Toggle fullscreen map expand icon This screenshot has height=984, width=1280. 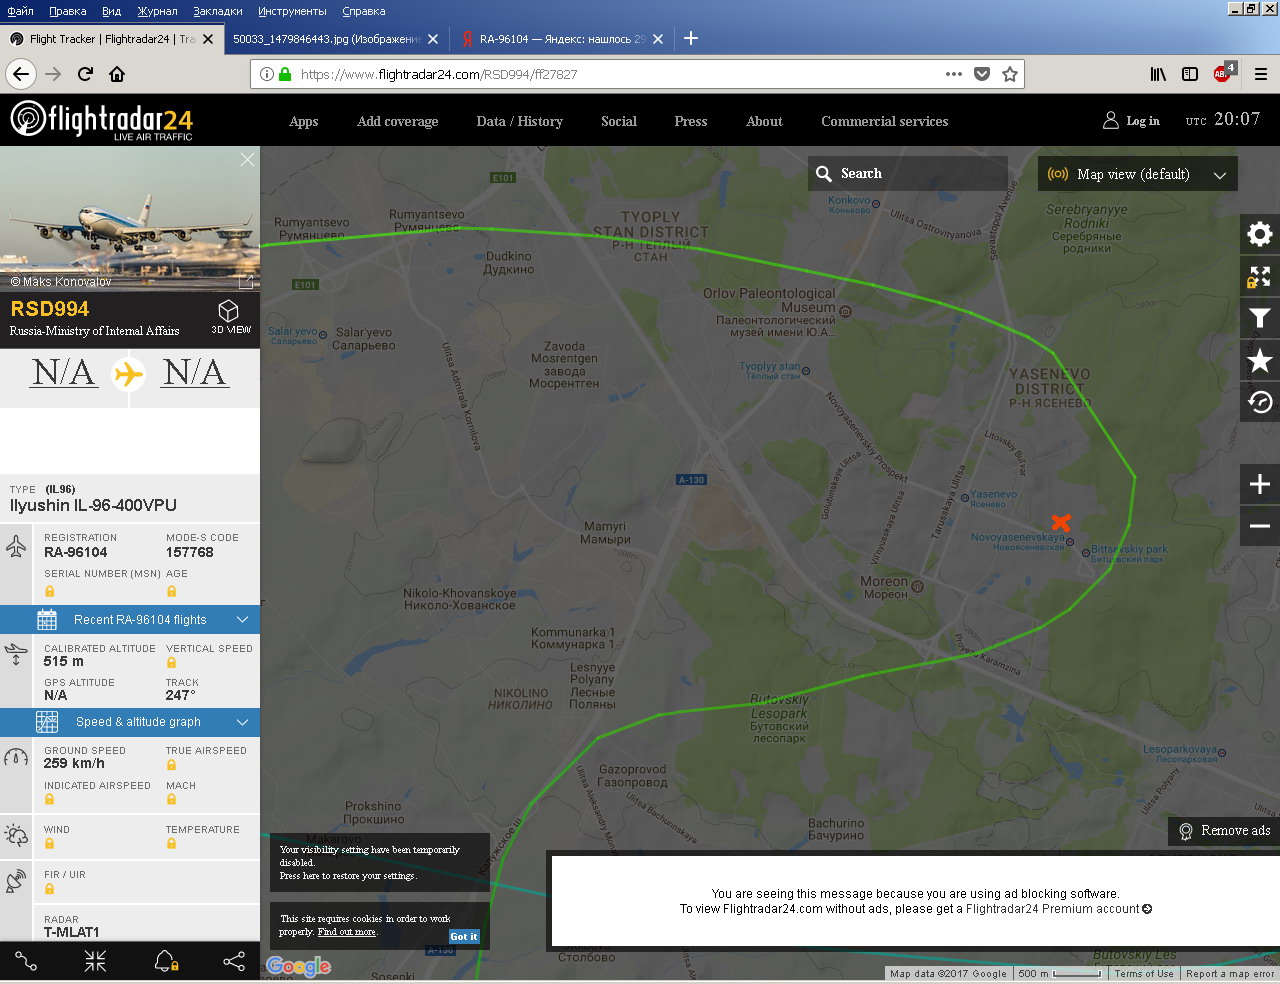(1260, 276)
